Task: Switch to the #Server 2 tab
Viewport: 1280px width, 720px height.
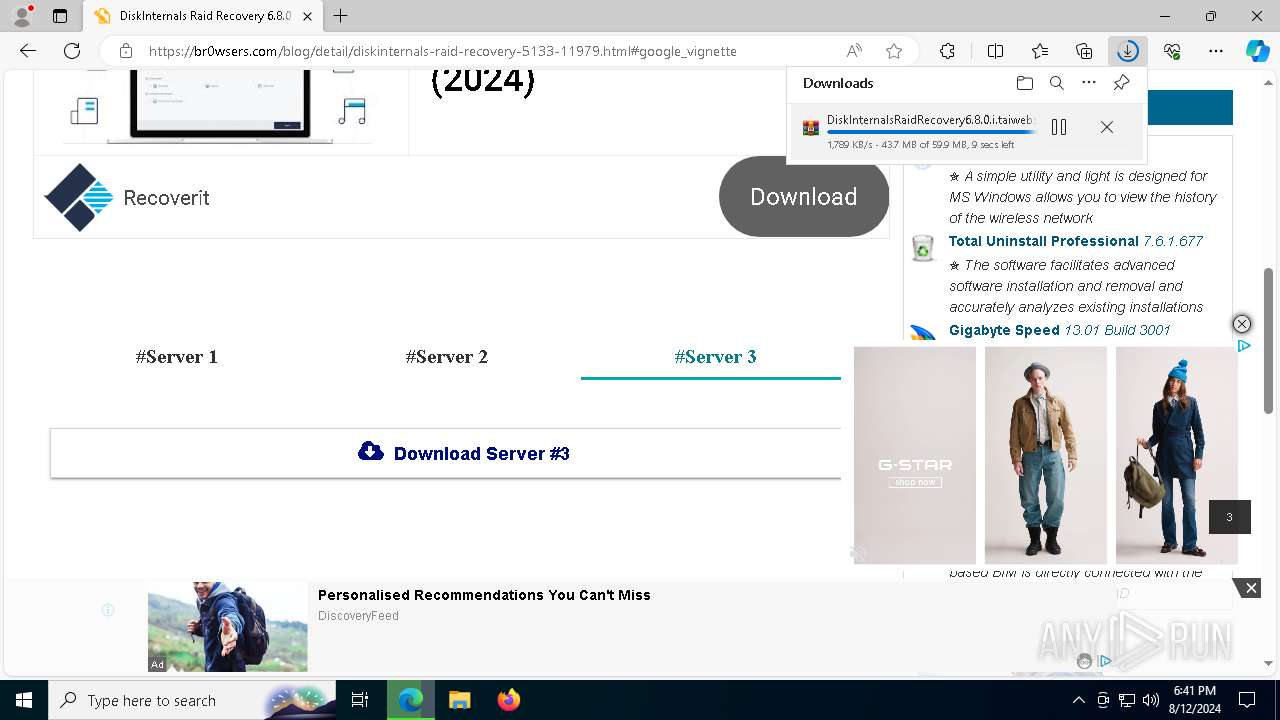Action: click(x=447, y=357)
